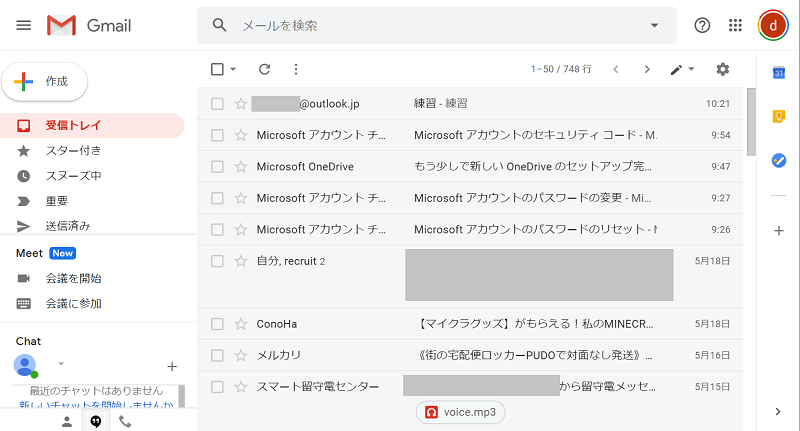Star the スマート留守電センター email
This screenshot has width=800, height=431.
click(241, 387)
